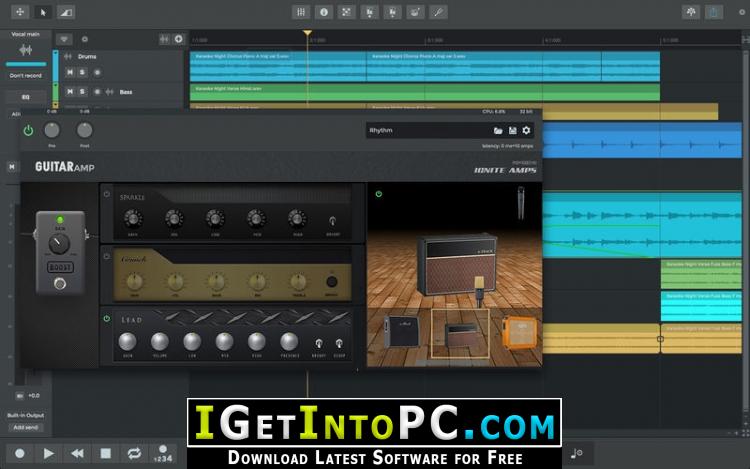750x469 pixels.
Task: Click the wrench settings tool icon
Action: coord(438,12)
